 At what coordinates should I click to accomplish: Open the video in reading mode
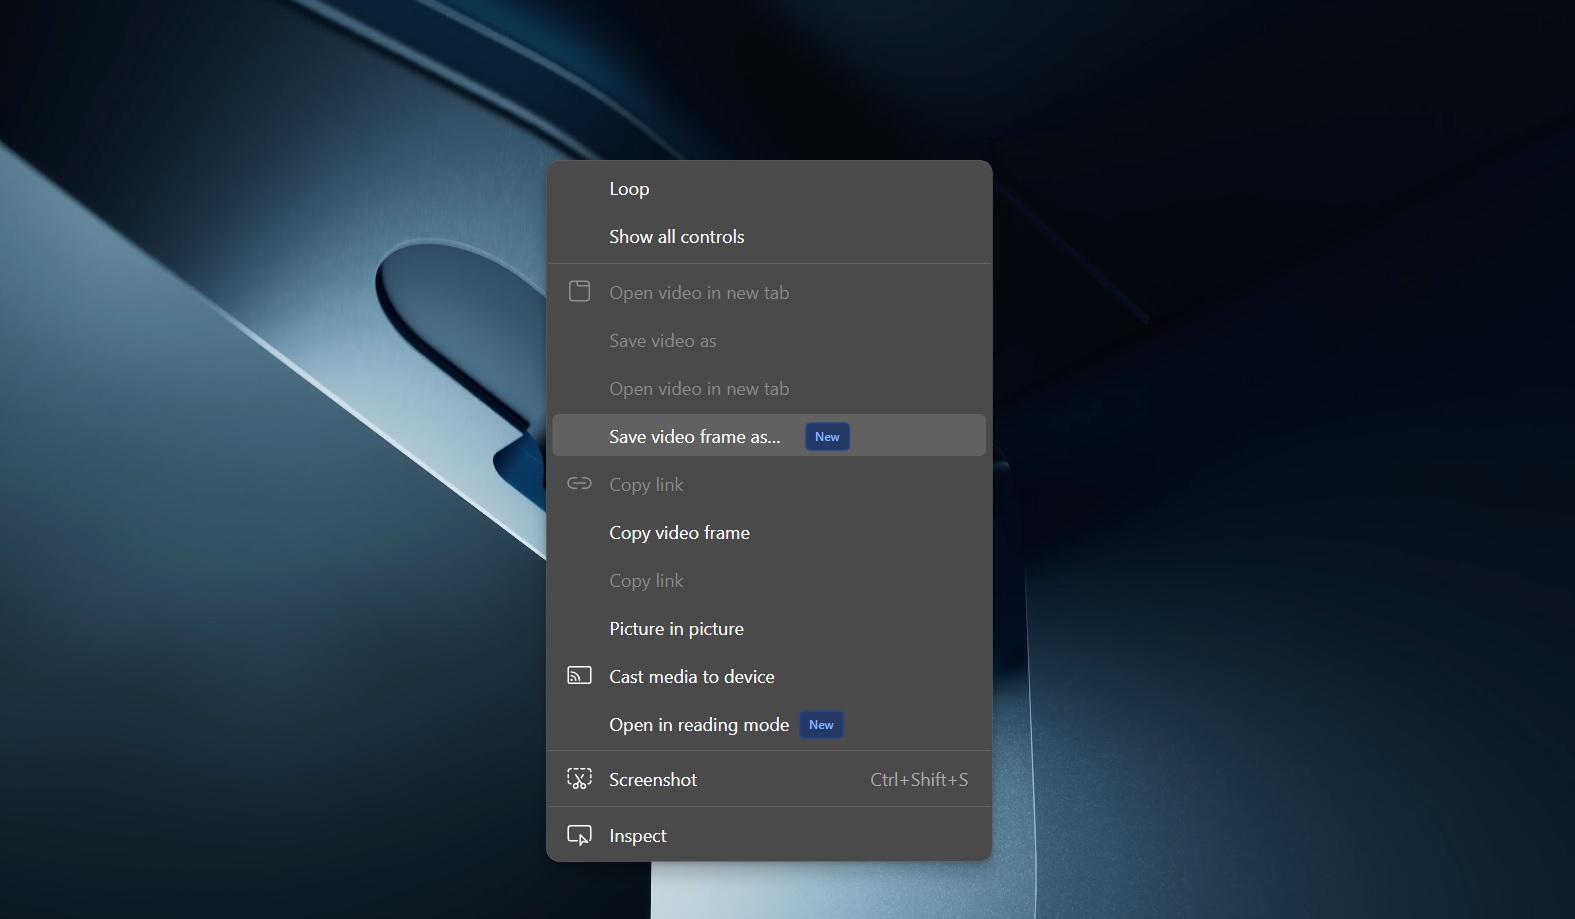pos(698,725)
